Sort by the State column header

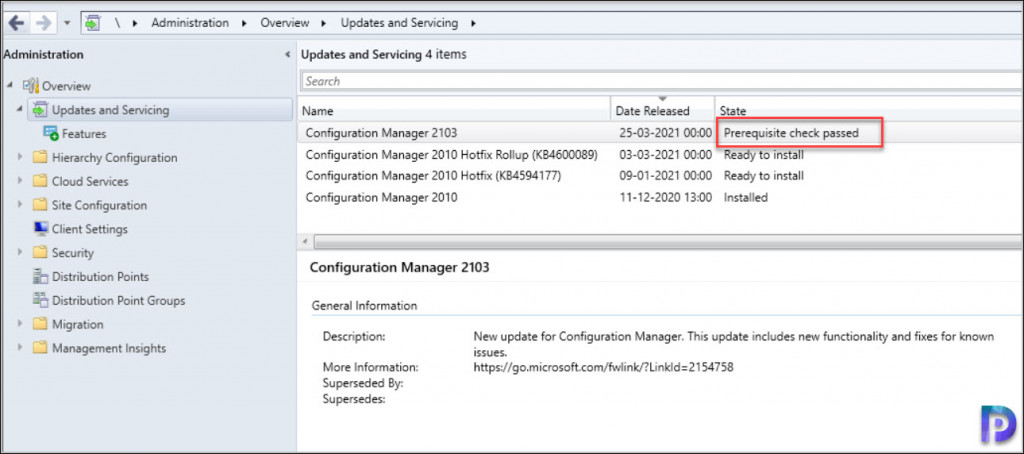tap(869, 110)
